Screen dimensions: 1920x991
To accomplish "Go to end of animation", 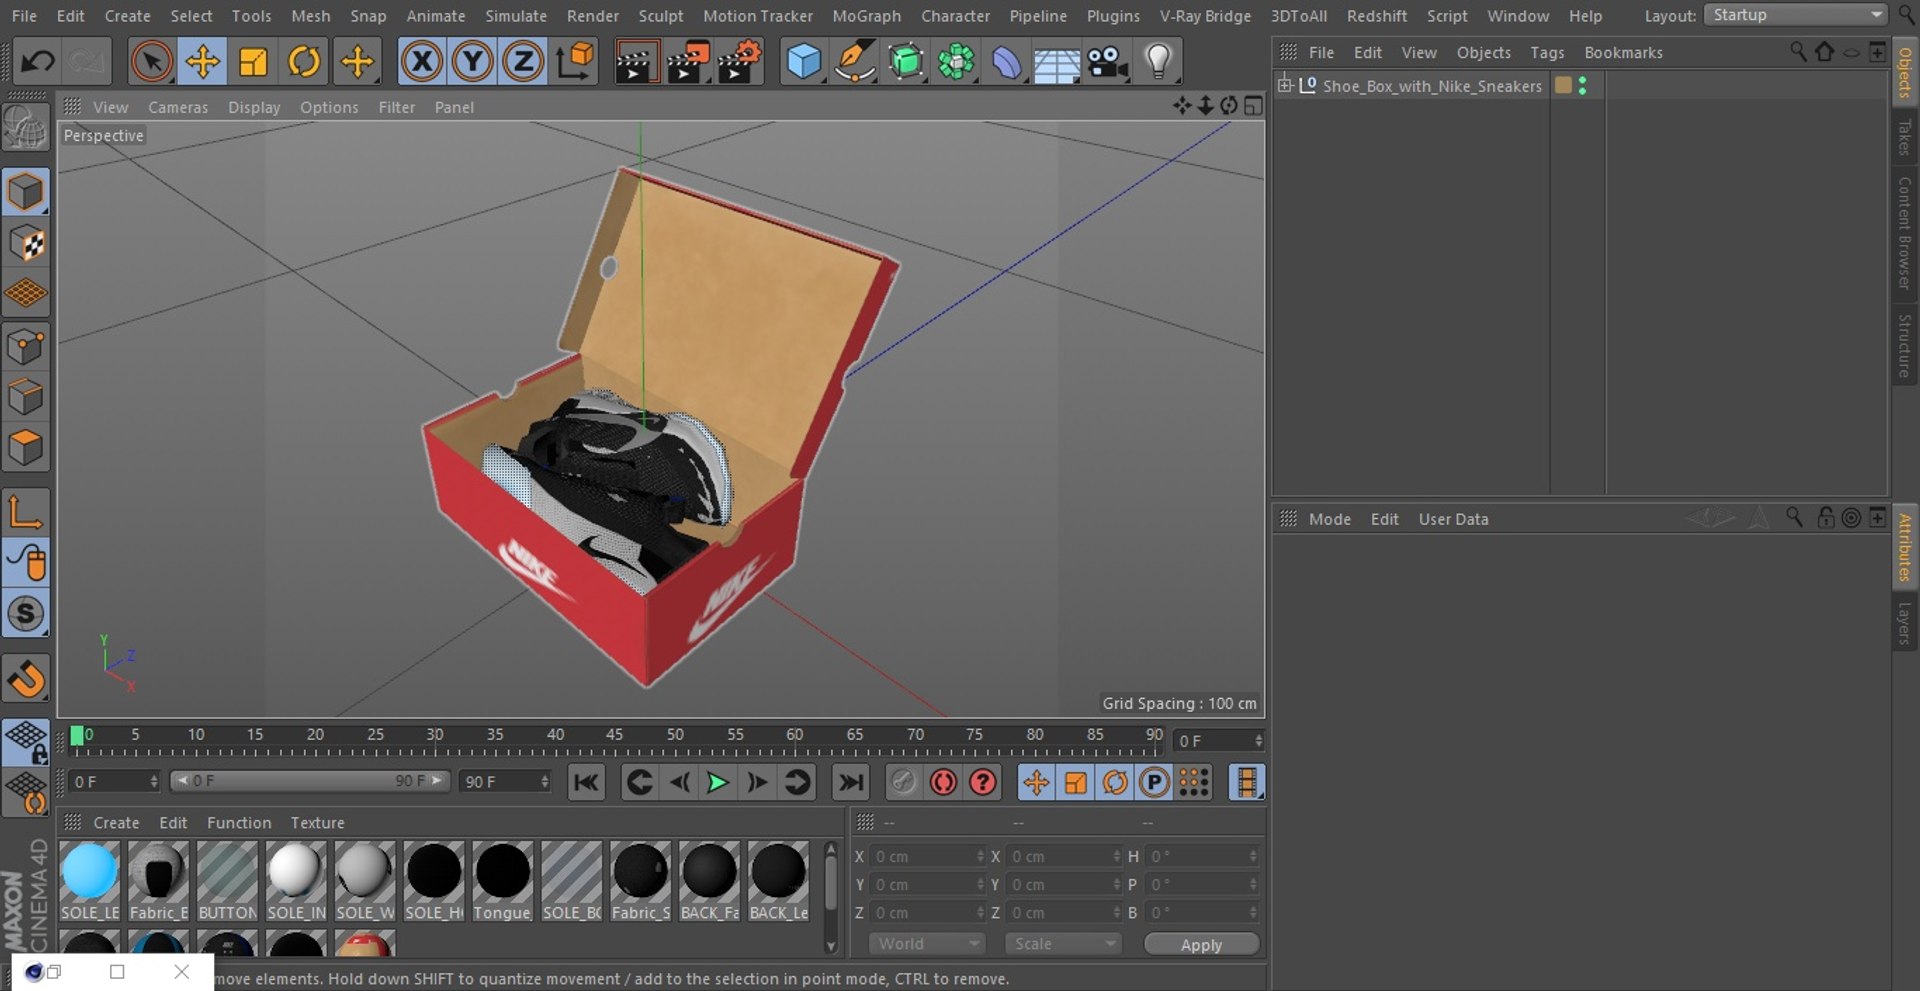I will pos(851,782).
